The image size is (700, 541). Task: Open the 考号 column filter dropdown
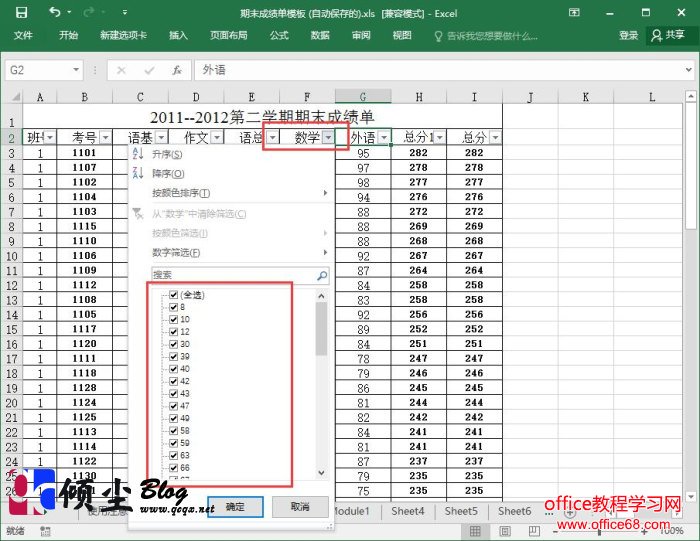click(105, 137)
